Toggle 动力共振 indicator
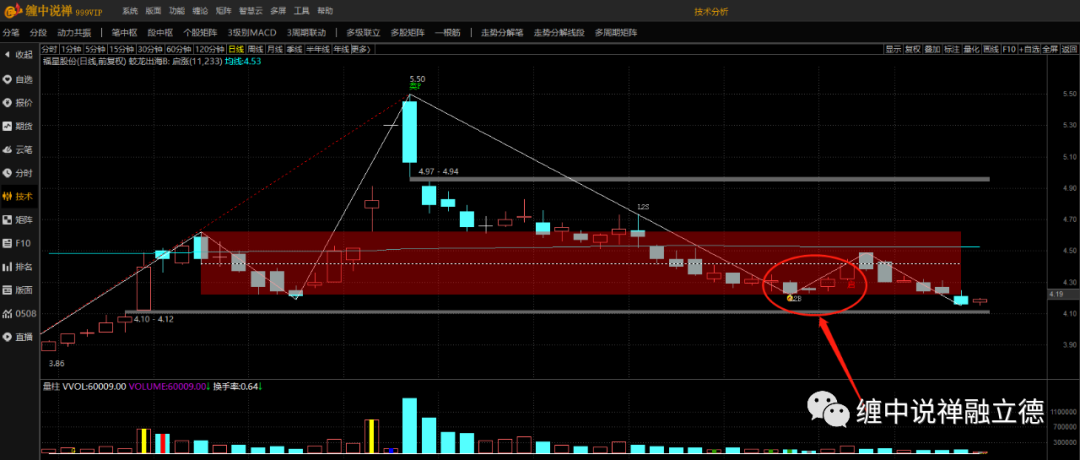1080x460 pixels. [74, 32]
